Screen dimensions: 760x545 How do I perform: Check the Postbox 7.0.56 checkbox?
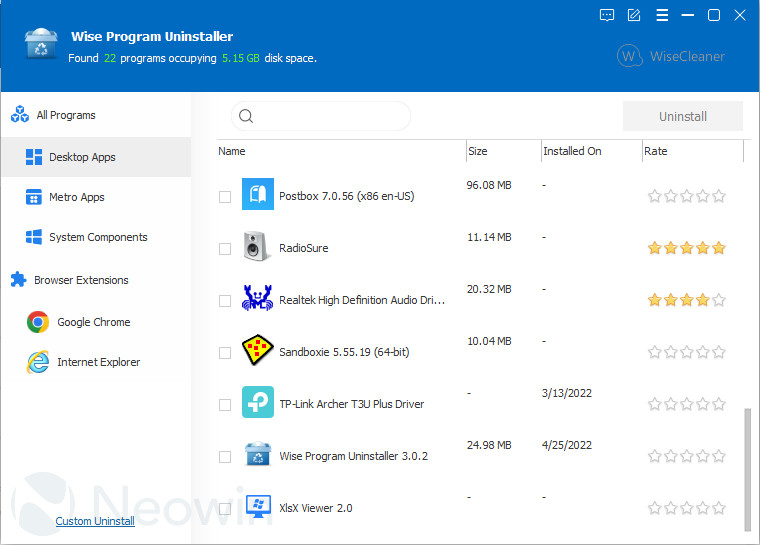click(x=225, y=197)
